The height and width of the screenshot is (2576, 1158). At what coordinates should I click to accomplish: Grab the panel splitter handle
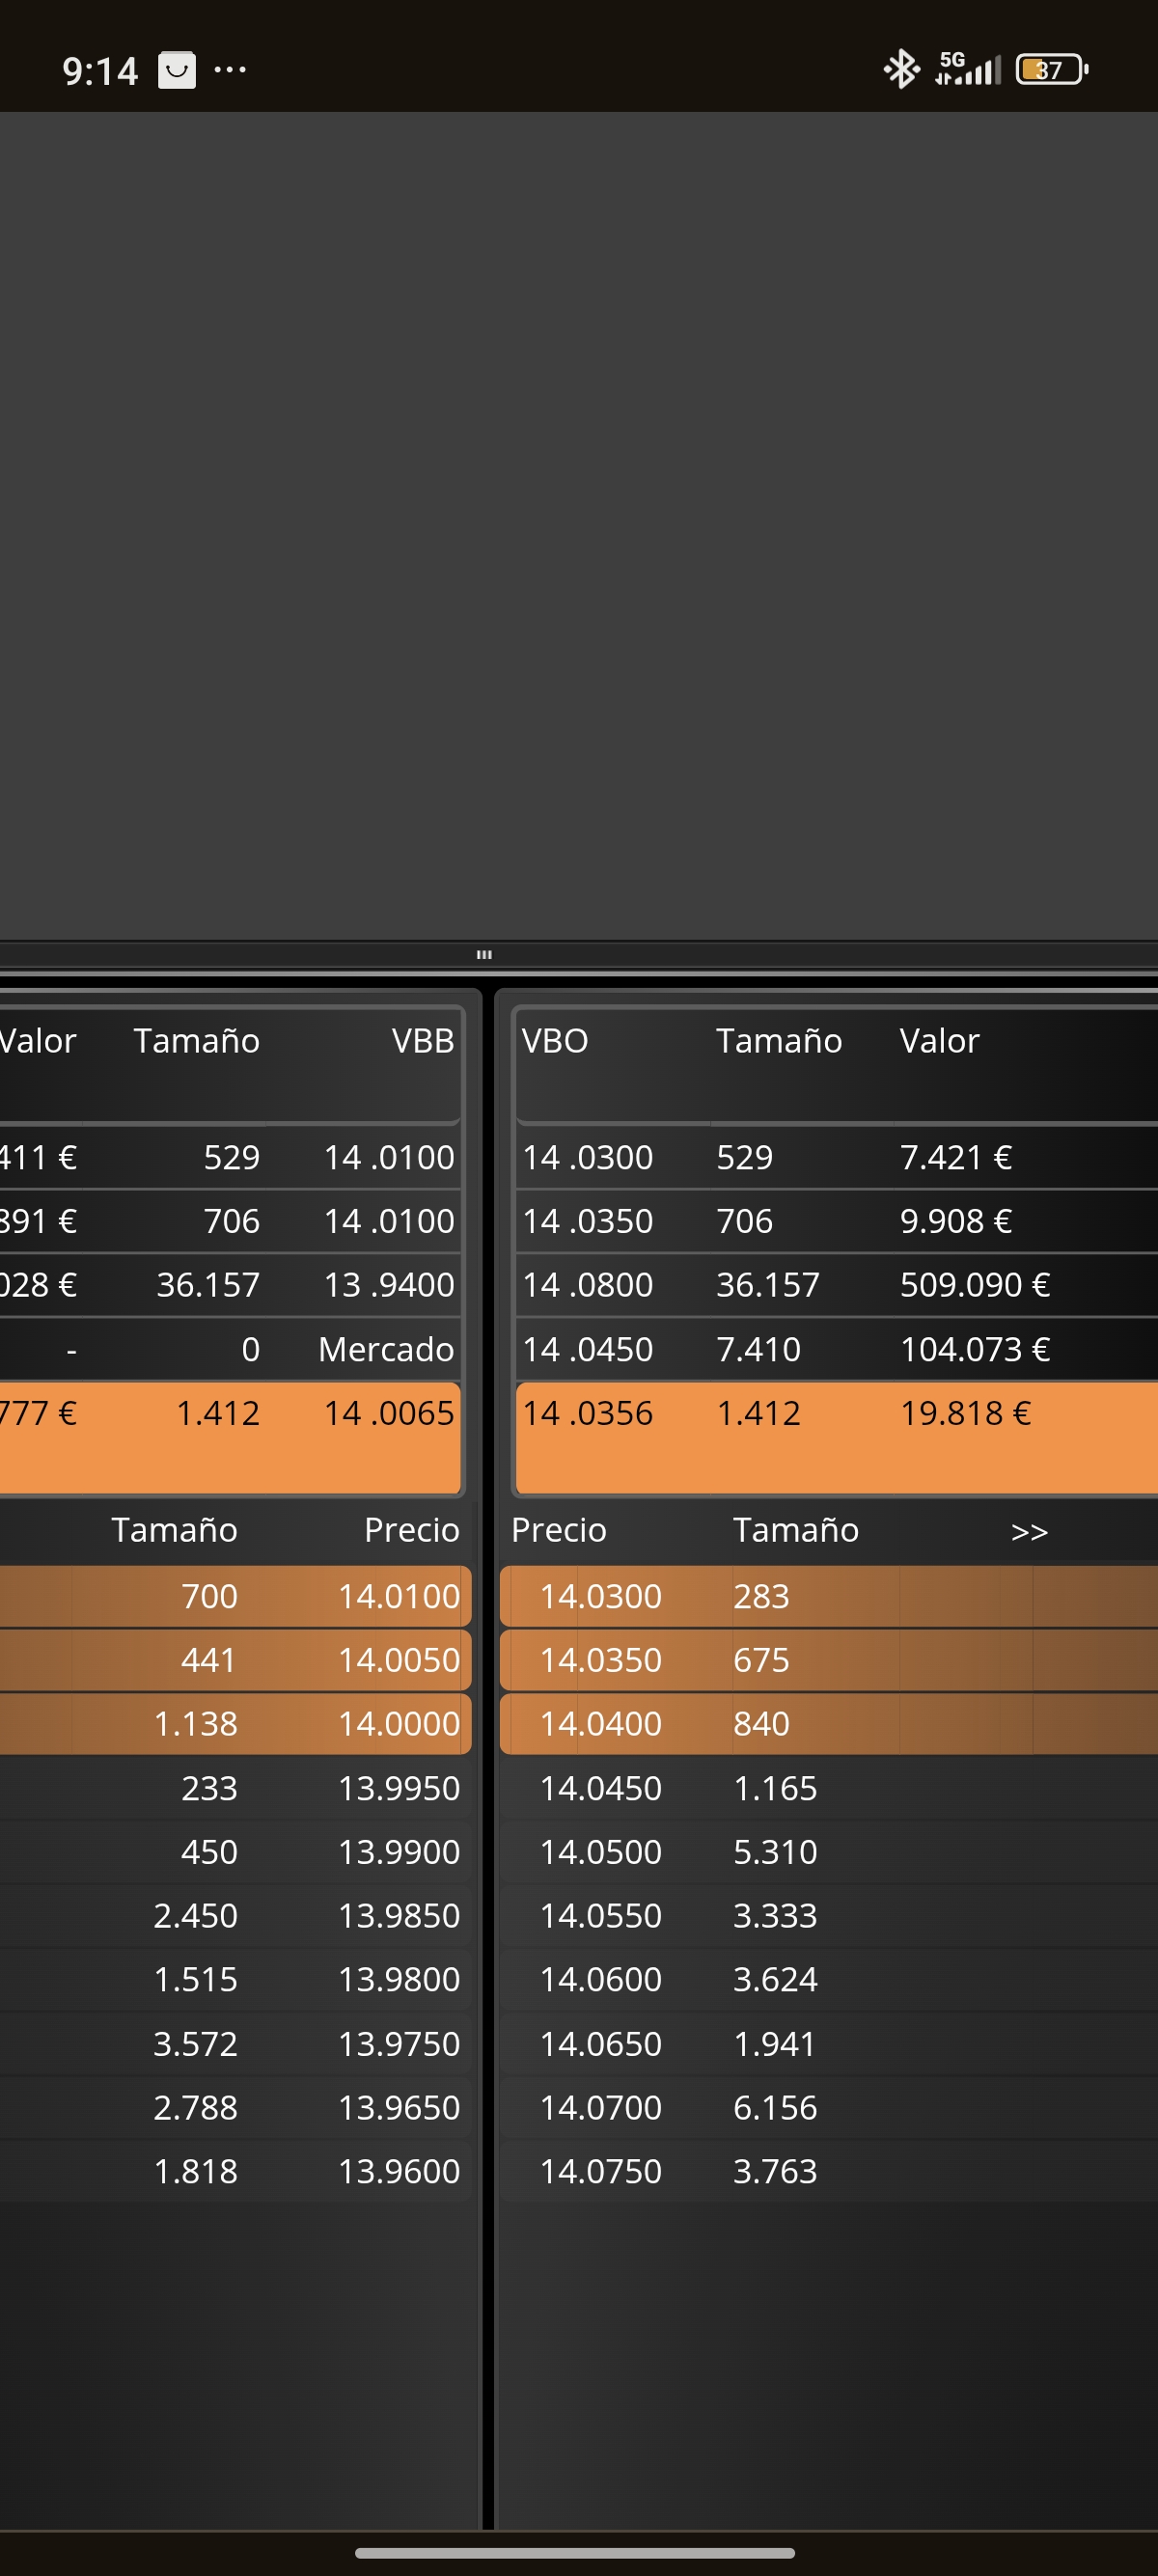pos(484,954)
